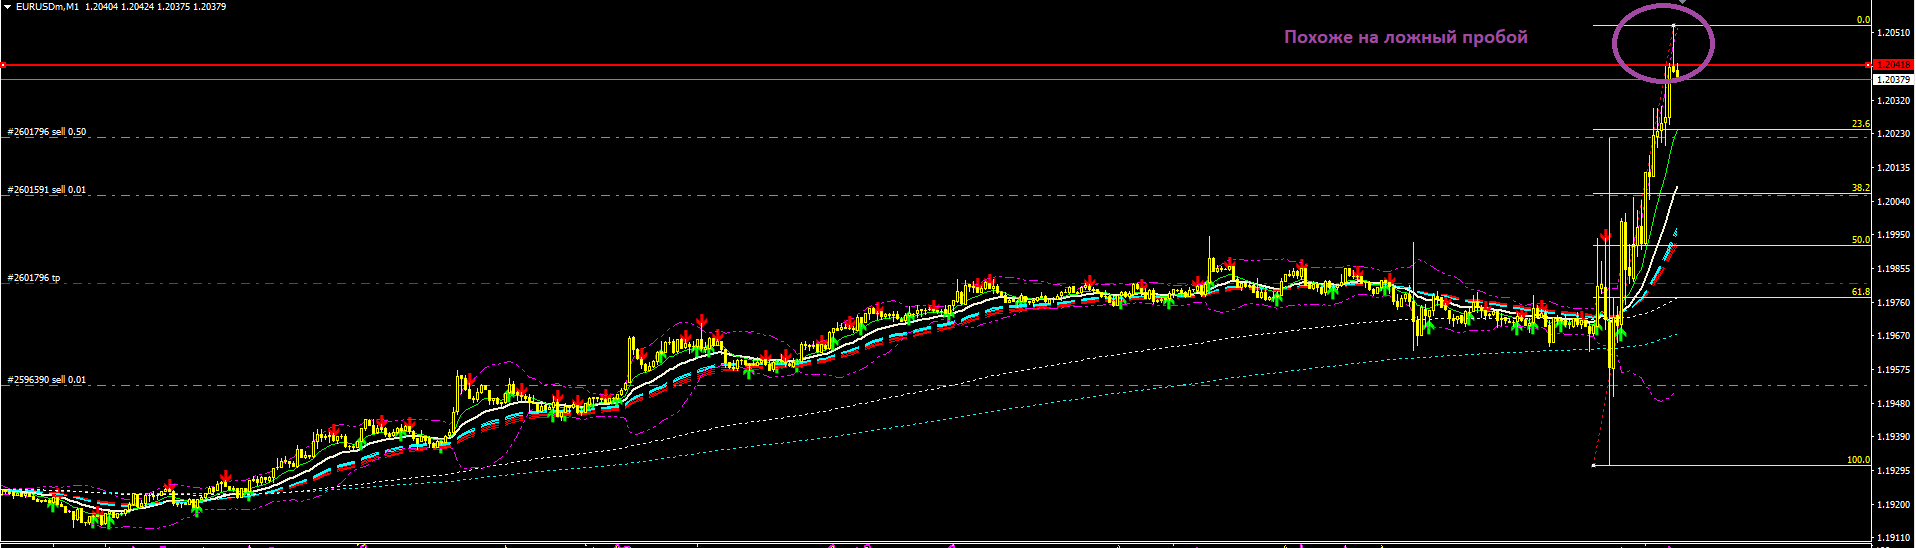Click the OHLC values 1.20404 1.20424 1.20375 1.20379
This screenshot has height=548, width=1916.
tap(156, 7)
